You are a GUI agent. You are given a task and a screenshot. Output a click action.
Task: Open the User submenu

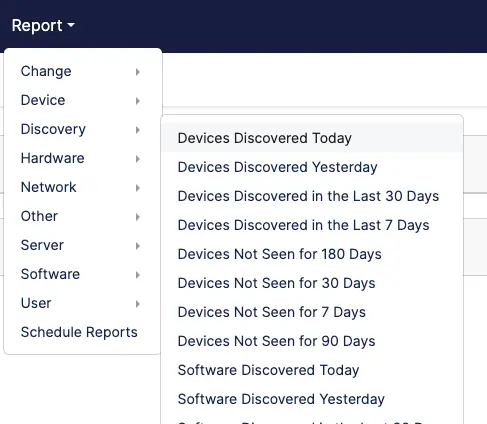point(83,303)
